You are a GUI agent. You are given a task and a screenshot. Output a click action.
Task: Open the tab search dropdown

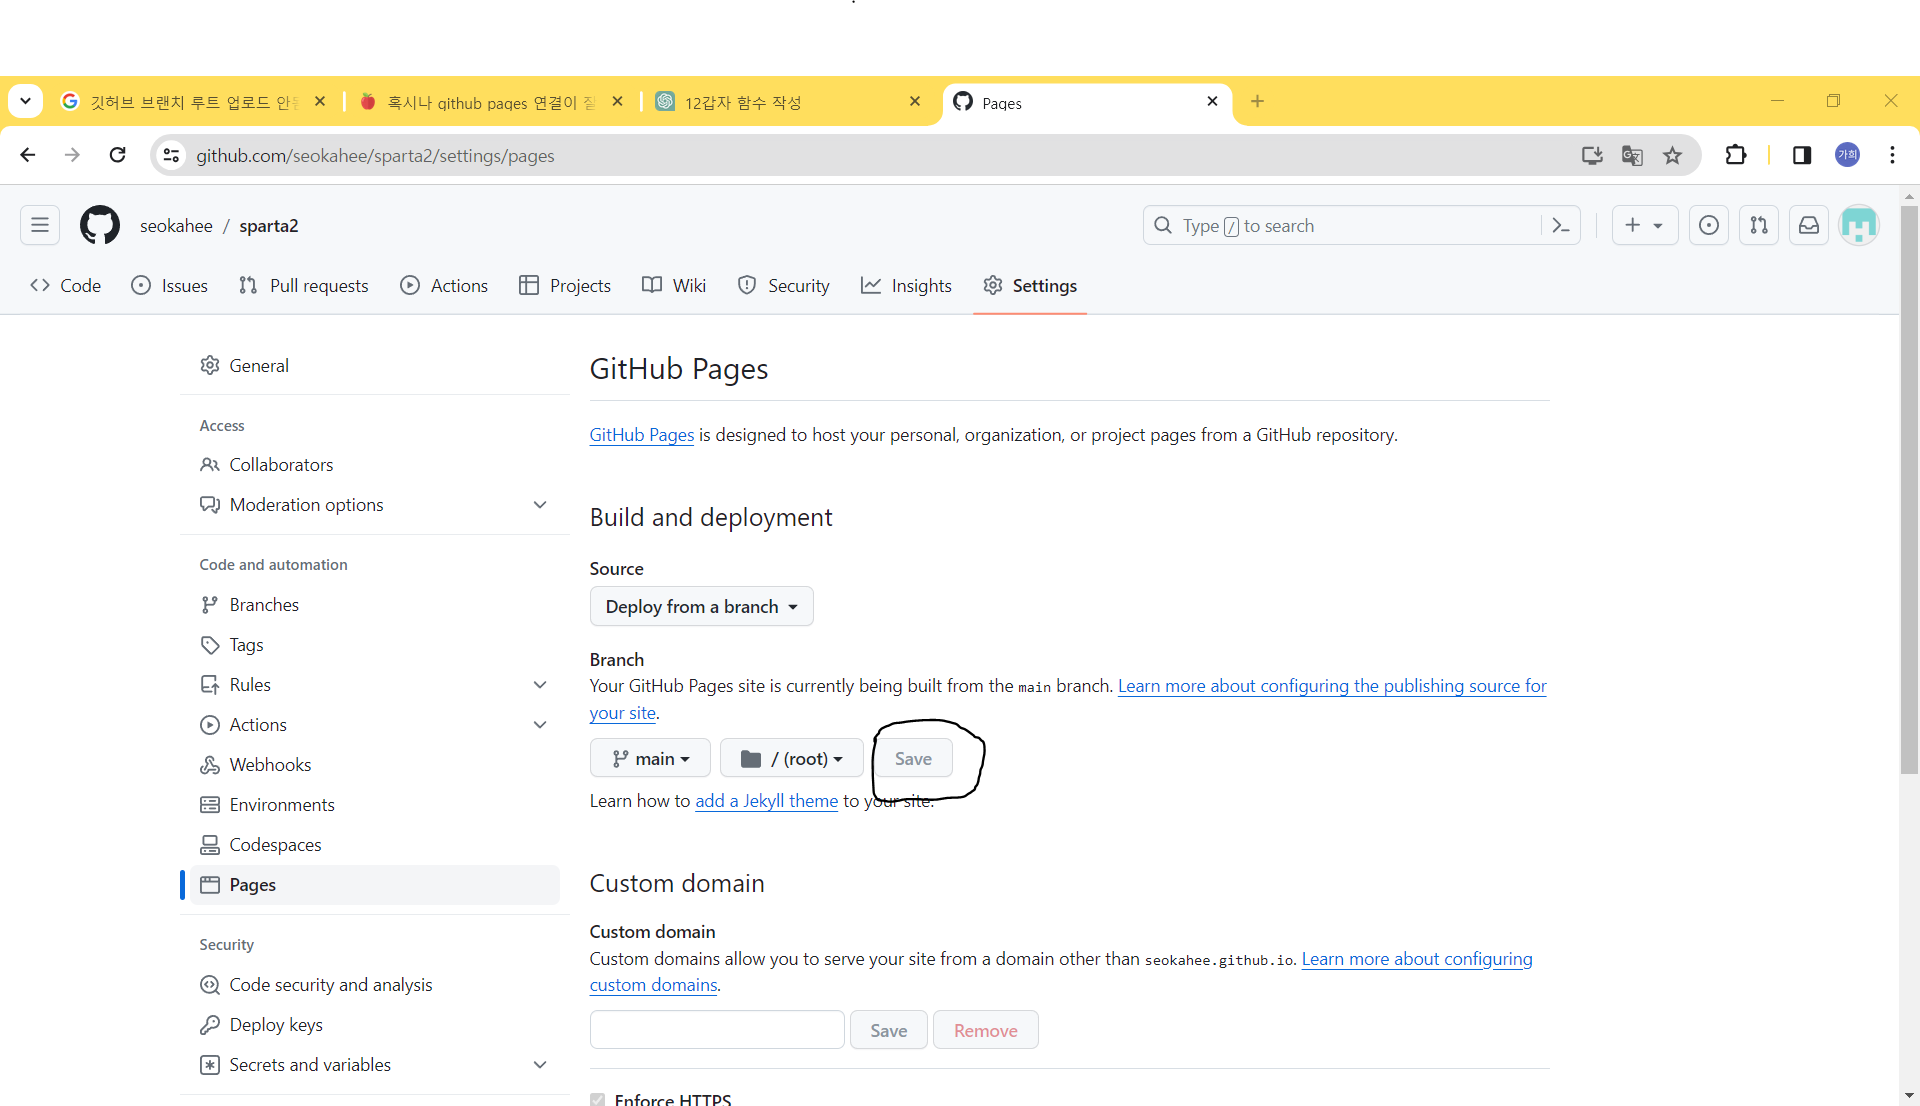pos(25,101)
